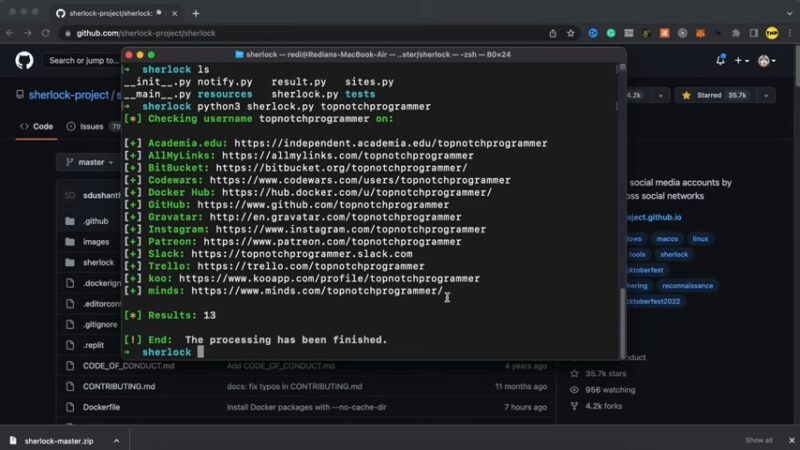Screen dimensions: 800x450
Task: Click the Dockerfile file icon
Action: 70,407
